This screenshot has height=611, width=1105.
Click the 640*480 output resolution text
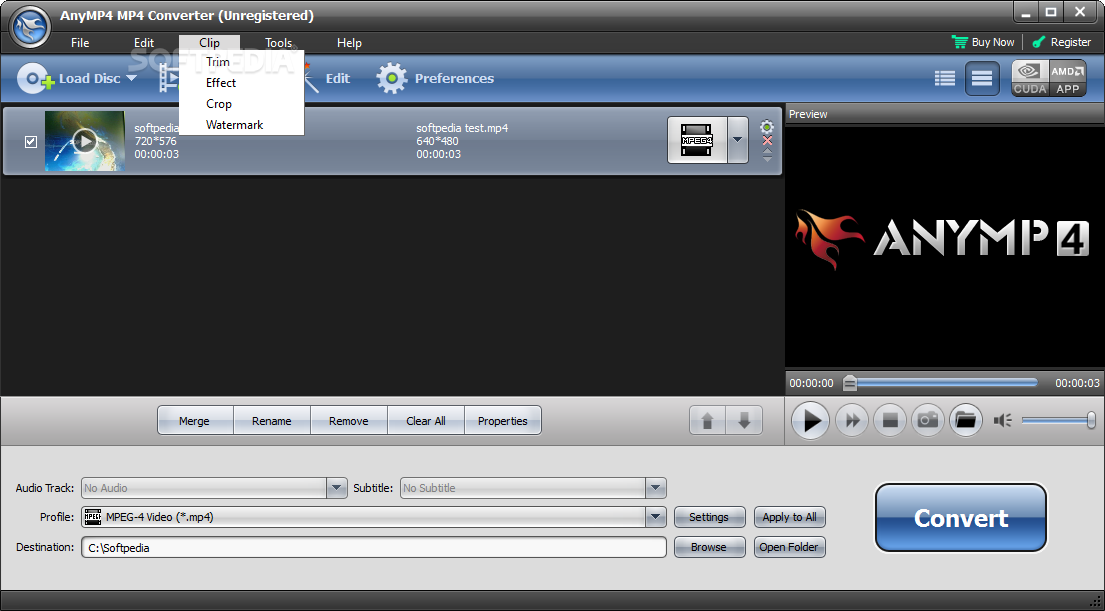pyautogui.click(x=437, y=141)
